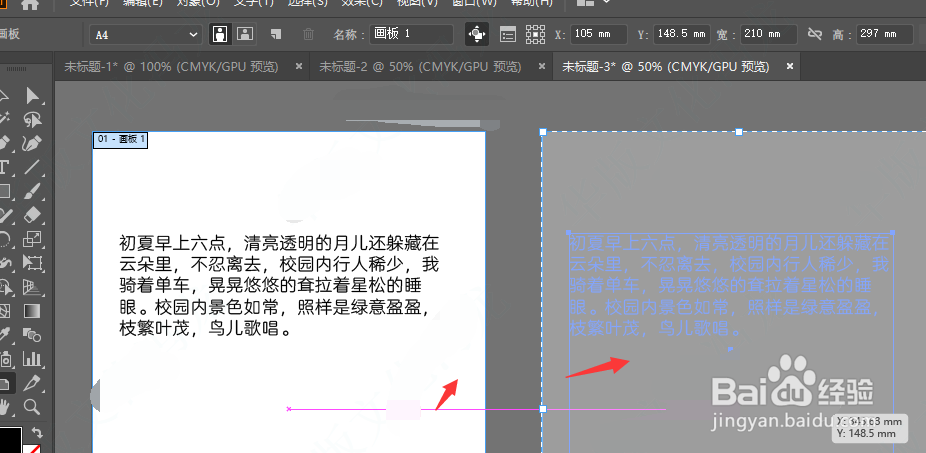926x453 pixels.
Task: Open the 效果(C) menu
Action: pyautogui.click(x=362, y=3)
